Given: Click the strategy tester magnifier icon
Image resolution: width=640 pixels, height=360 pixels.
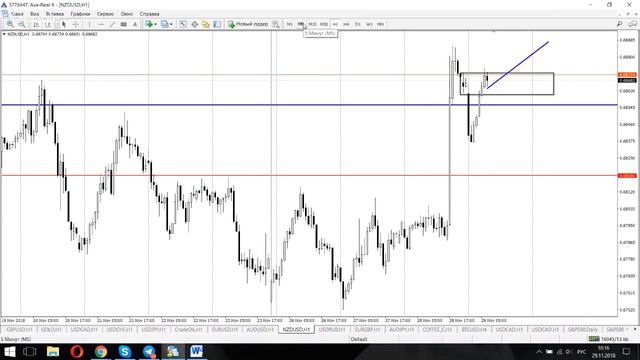Looking at the screenshot, I should [x=276, y=24].
